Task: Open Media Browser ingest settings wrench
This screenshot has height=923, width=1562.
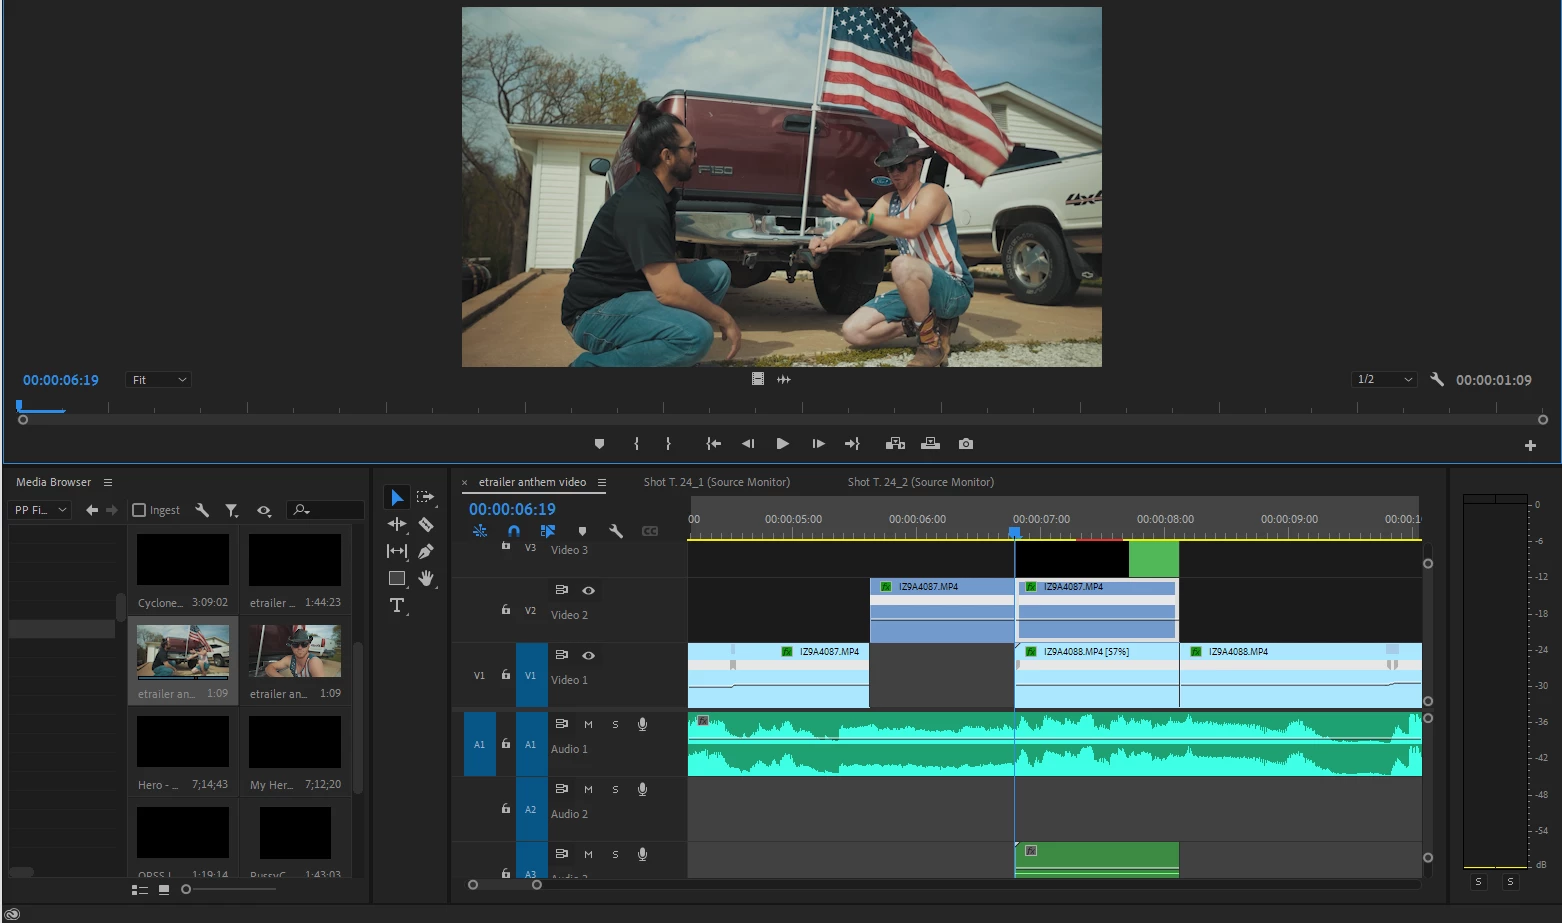Action: 202,510
